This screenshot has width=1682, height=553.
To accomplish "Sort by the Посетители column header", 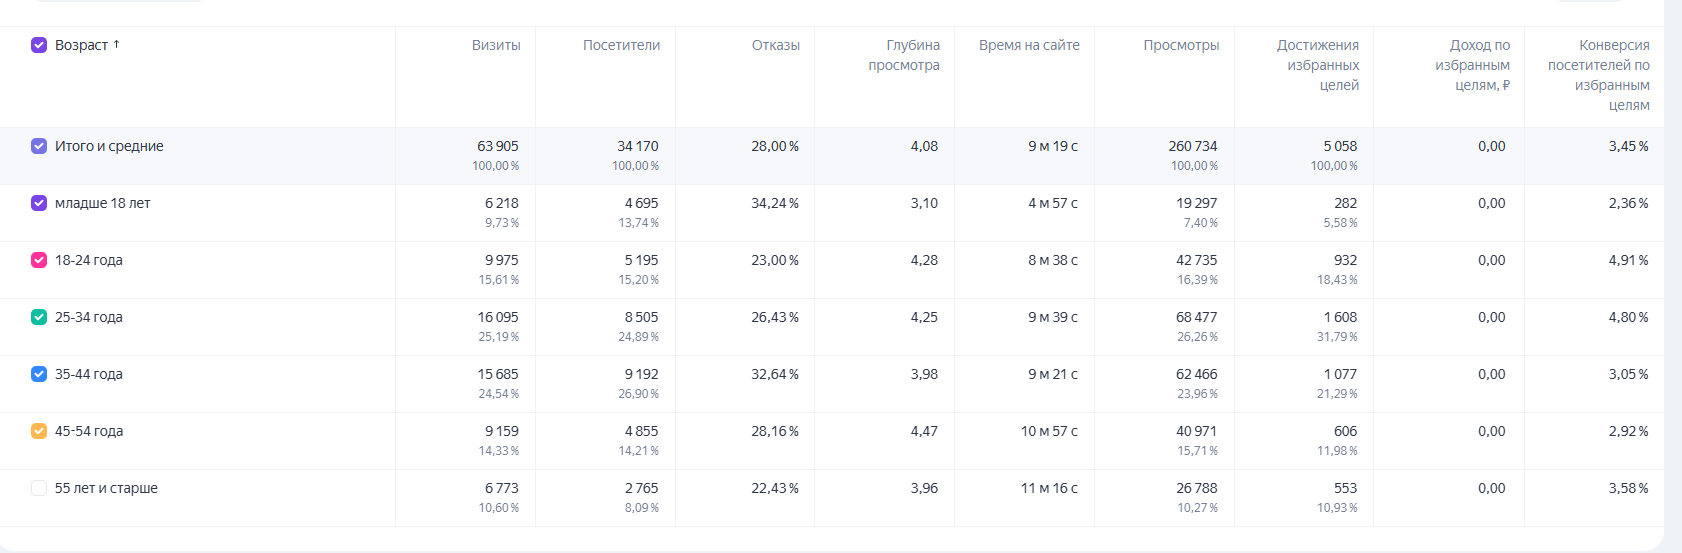I will (x=621, y=45).
